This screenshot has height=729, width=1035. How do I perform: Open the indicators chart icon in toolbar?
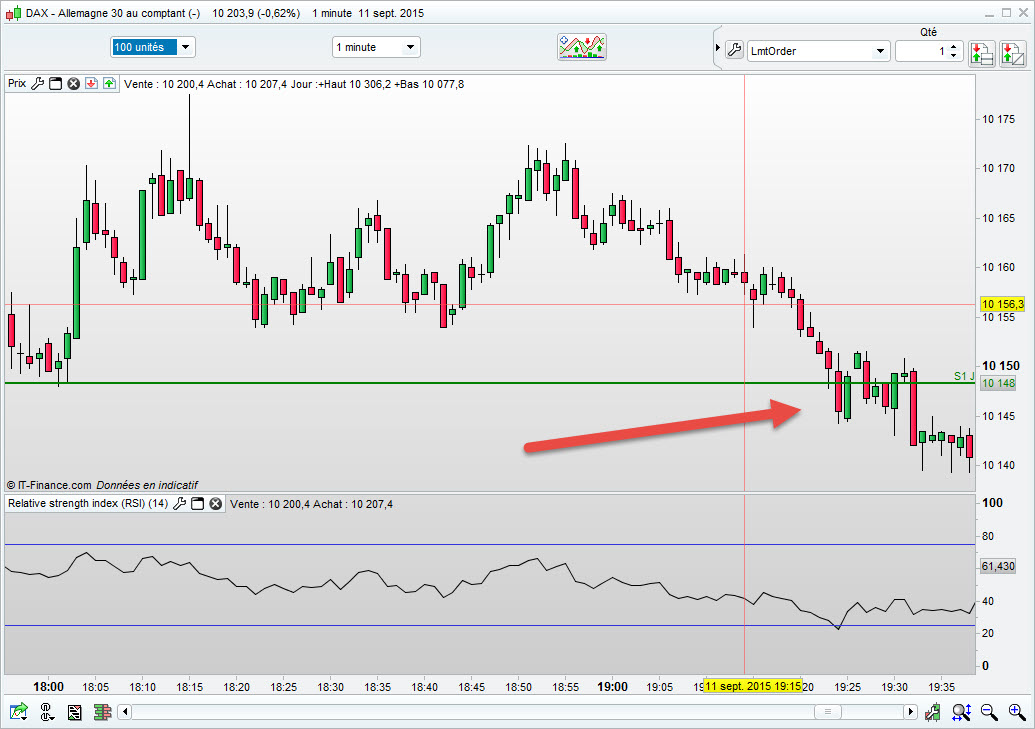pos(582,47)
